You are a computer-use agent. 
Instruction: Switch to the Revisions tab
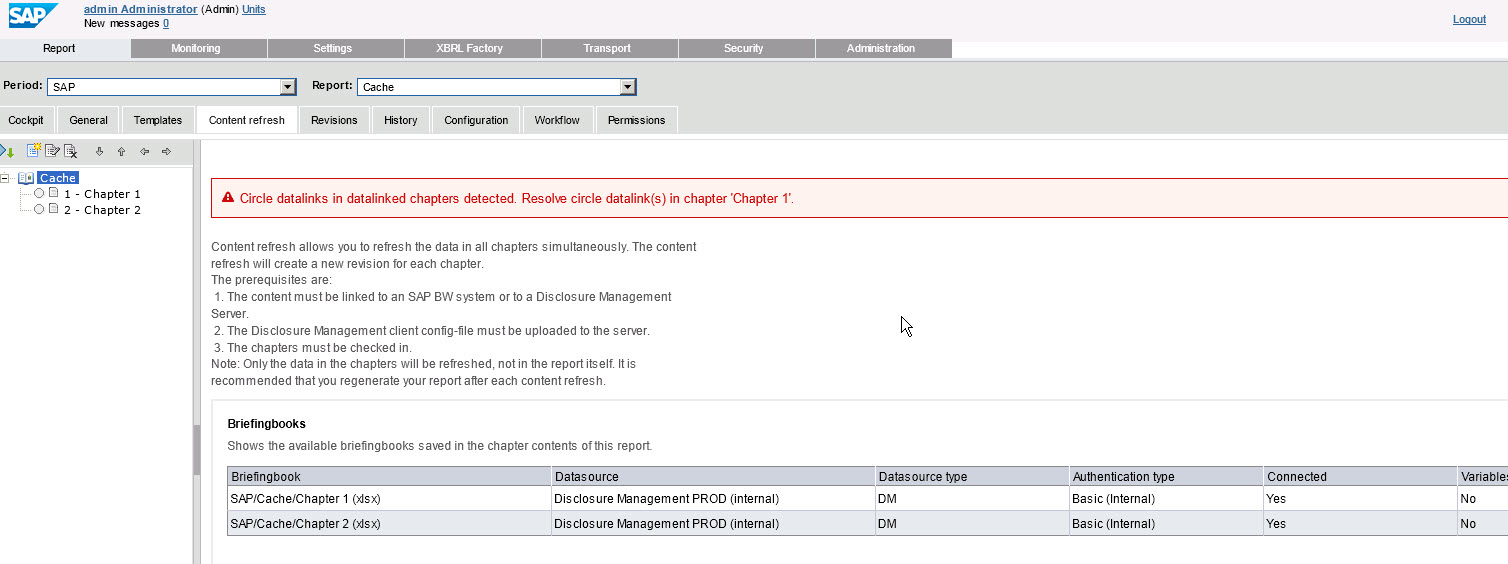click(x=334, y=120)
